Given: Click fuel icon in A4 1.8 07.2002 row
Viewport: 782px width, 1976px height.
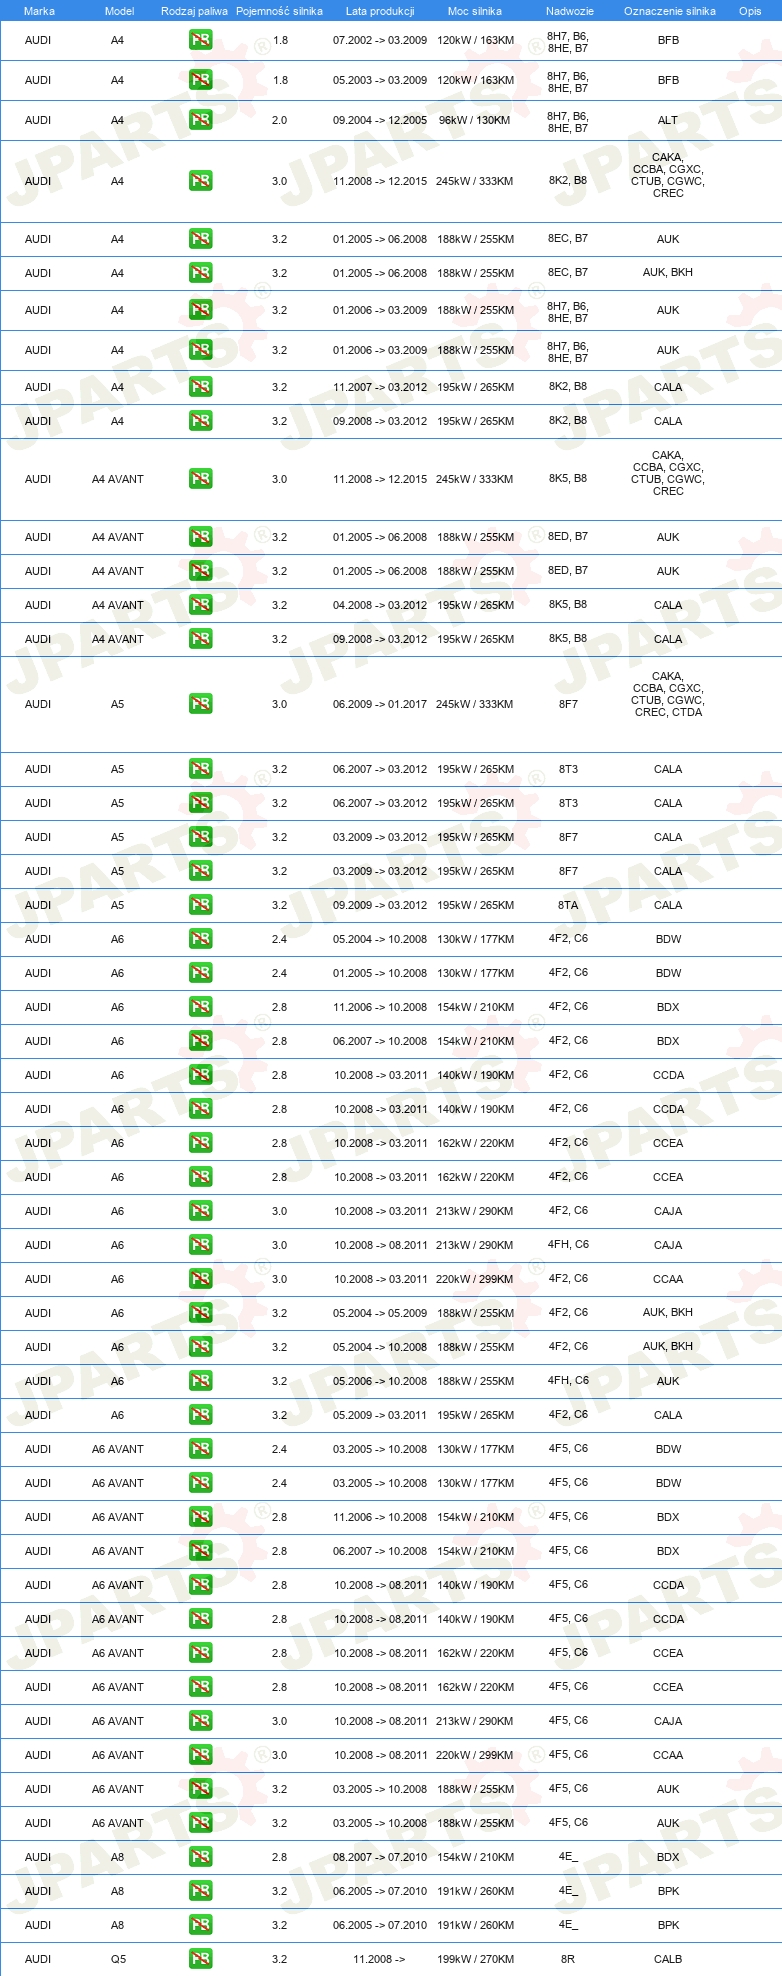Looking at the screenshot, I should click(x=200, y=40).
